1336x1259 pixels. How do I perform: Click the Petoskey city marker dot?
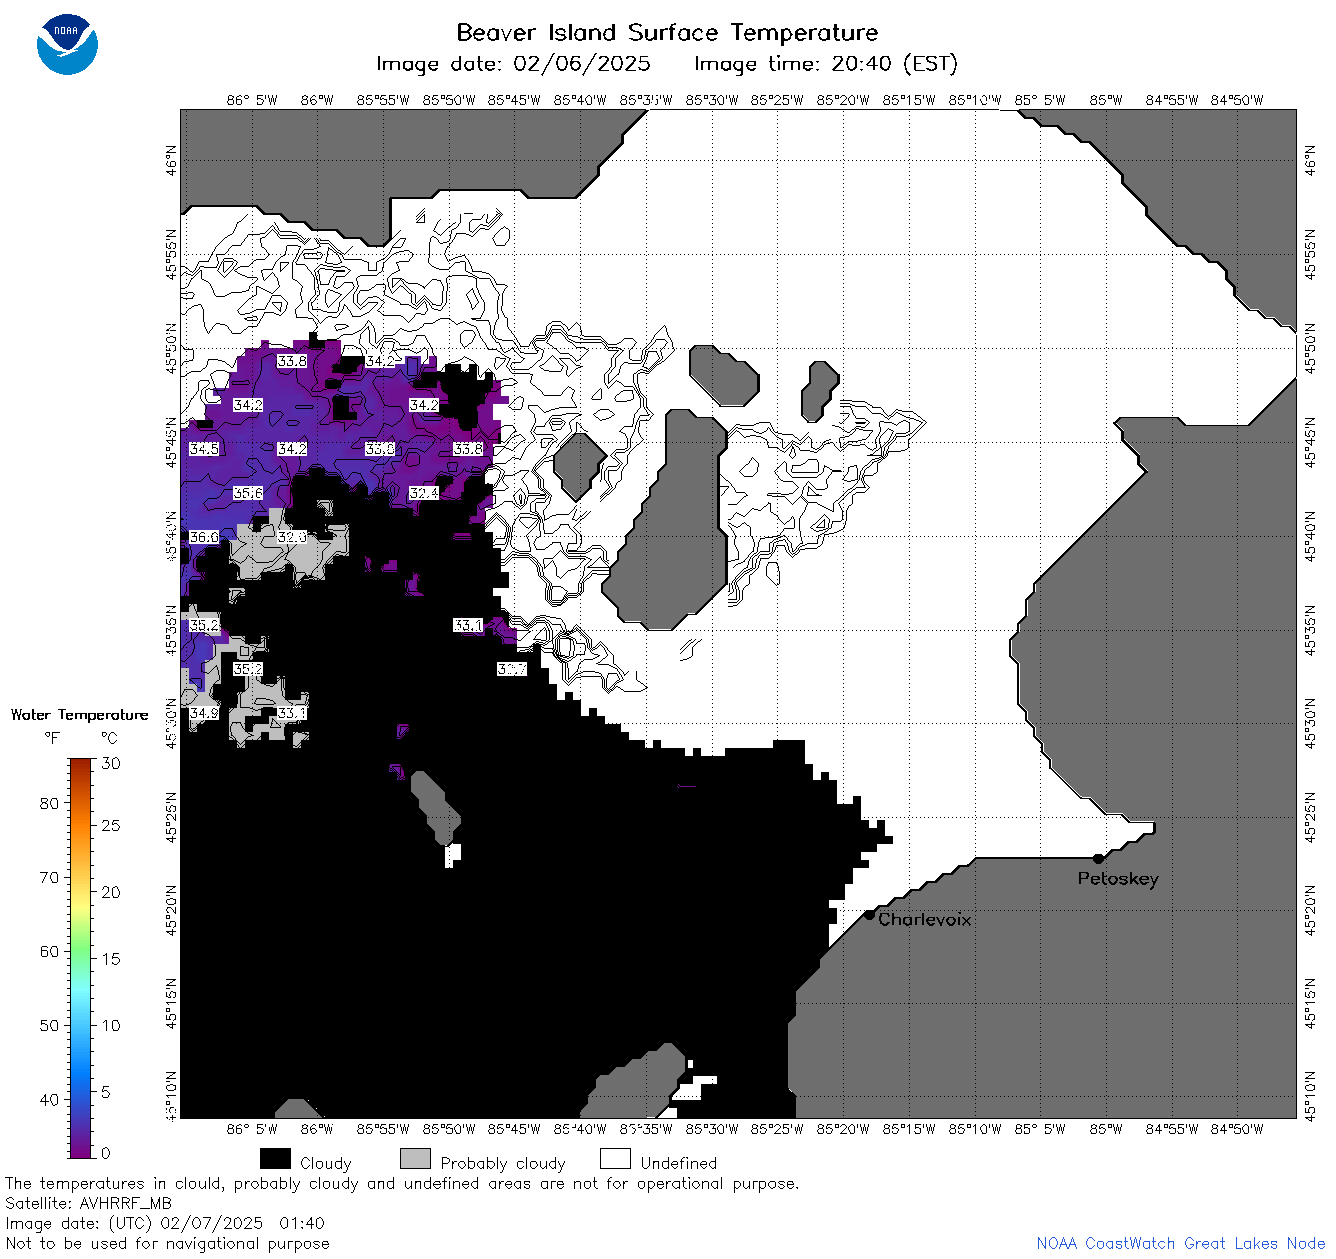1098,859
